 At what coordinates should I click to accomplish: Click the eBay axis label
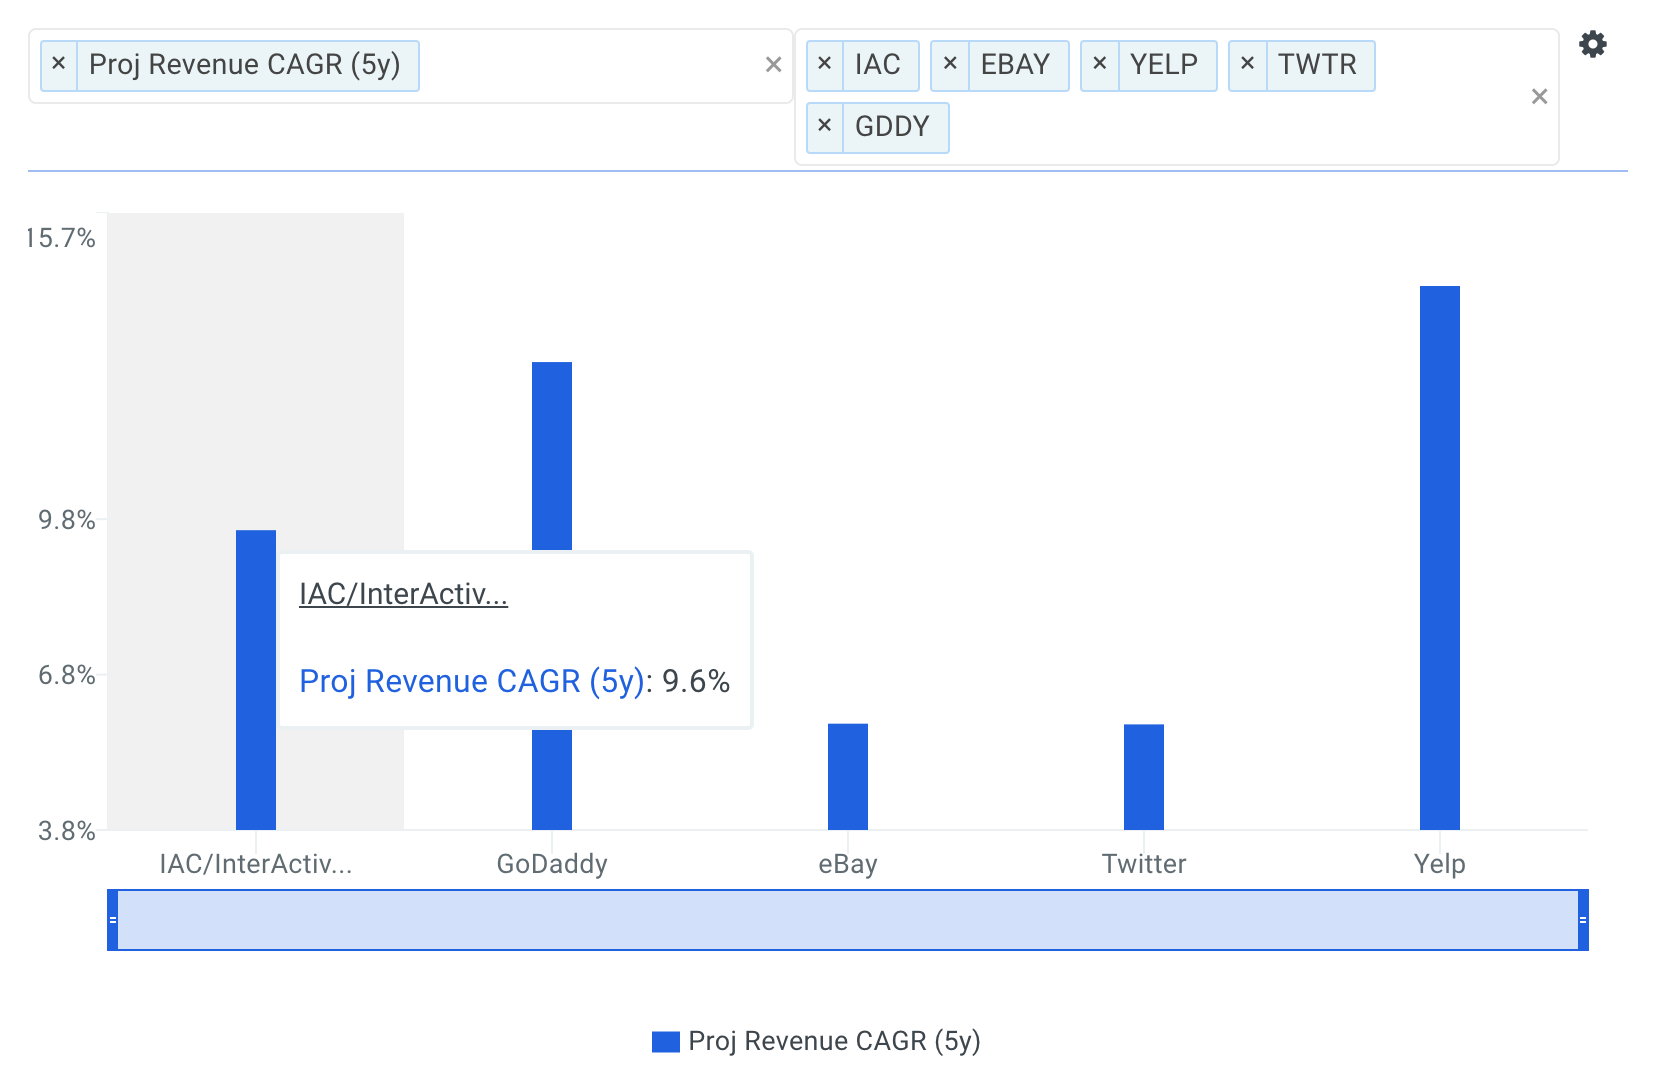coord(848,864)
